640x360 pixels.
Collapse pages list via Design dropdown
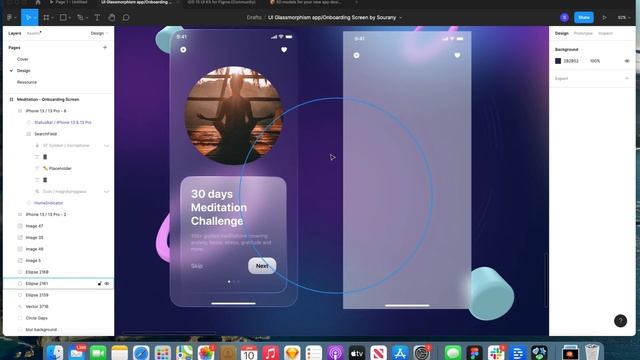(99, 33)
